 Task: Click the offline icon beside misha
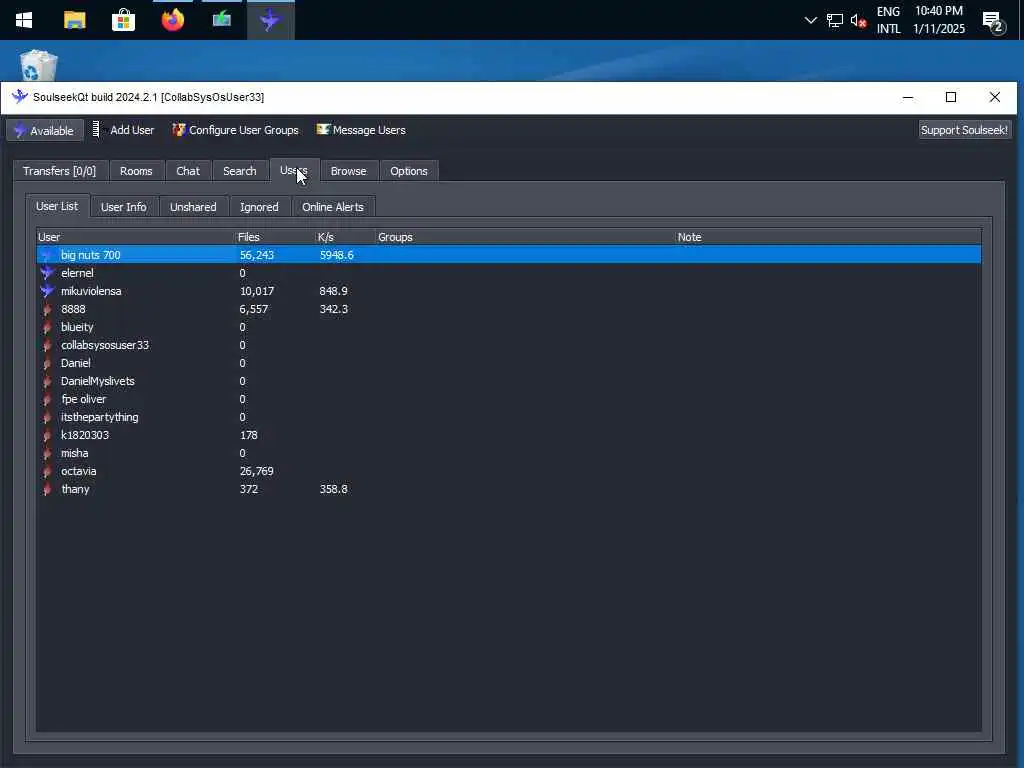[x=47, y=453]
